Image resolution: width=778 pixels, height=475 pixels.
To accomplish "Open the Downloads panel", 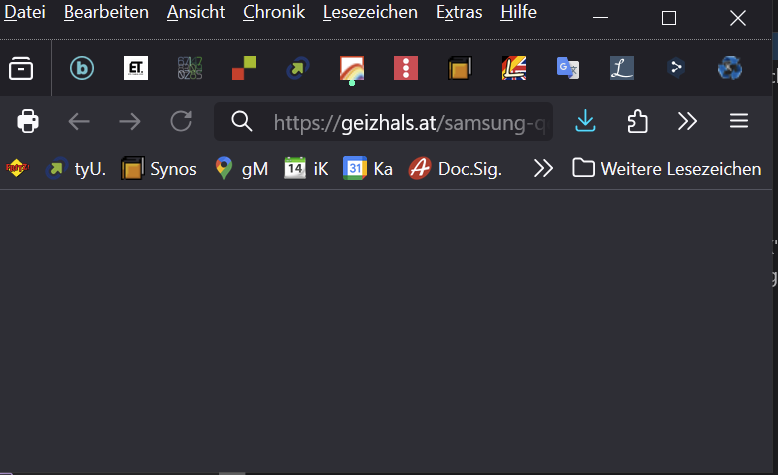I will click(x=586, y=122).
